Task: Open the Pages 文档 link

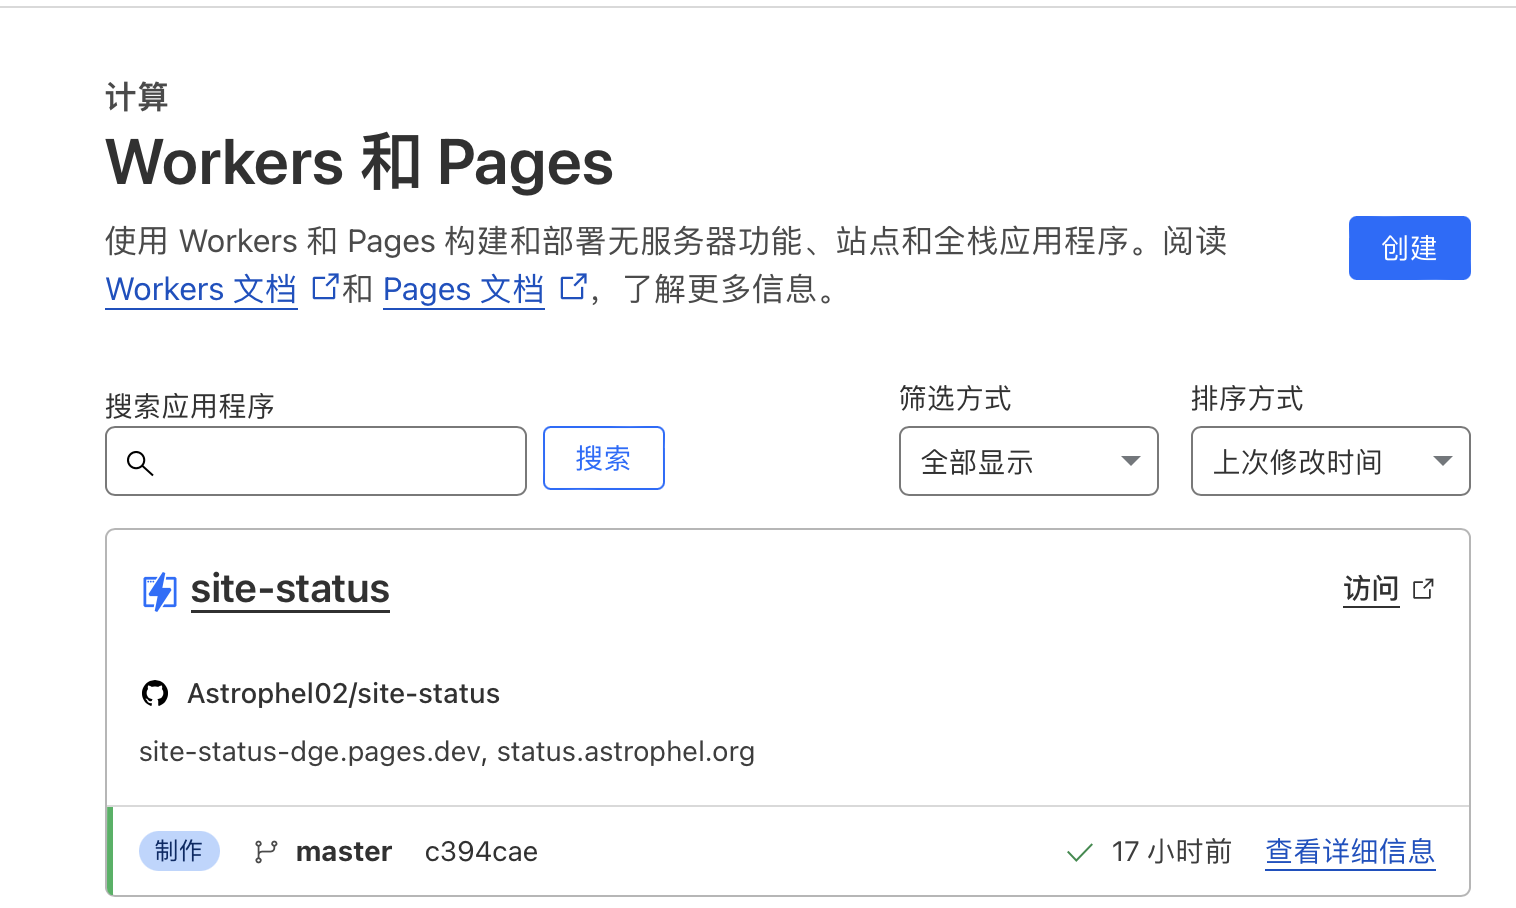Action: click(x=464, y=289)
